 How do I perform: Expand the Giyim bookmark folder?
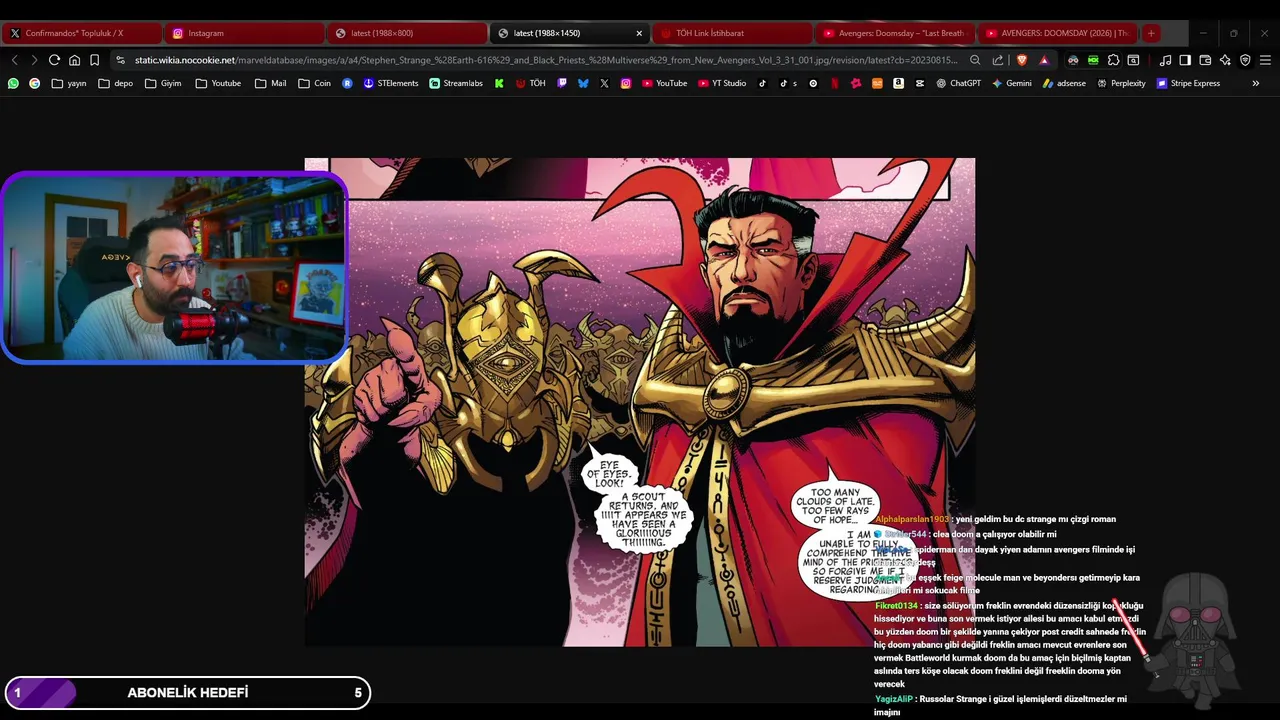tap(163, 83)
